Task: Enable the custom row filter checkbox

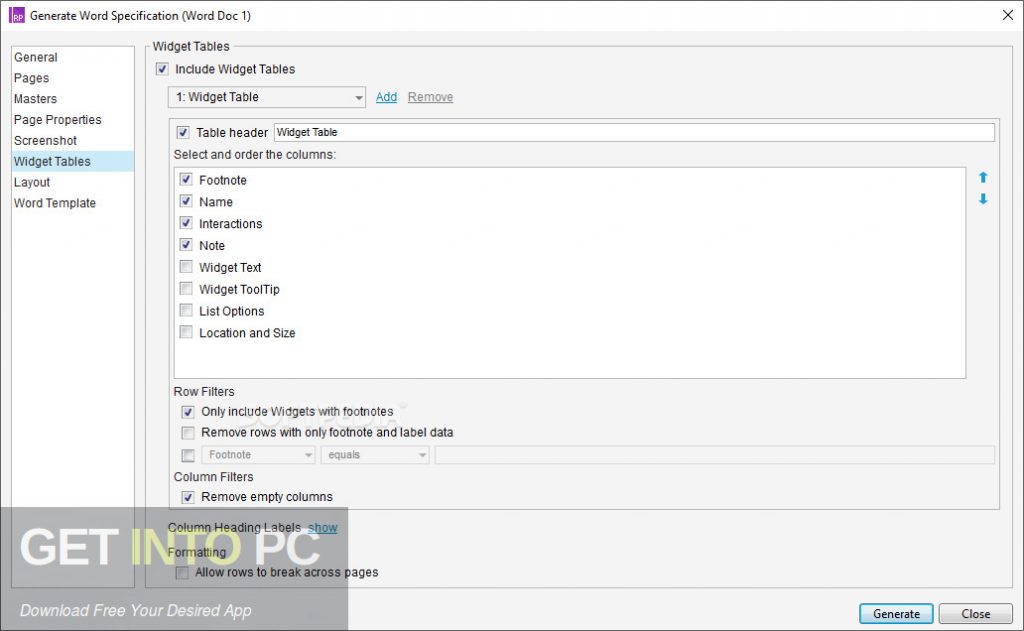Action: pyautogui.click(x=188, y=455)
